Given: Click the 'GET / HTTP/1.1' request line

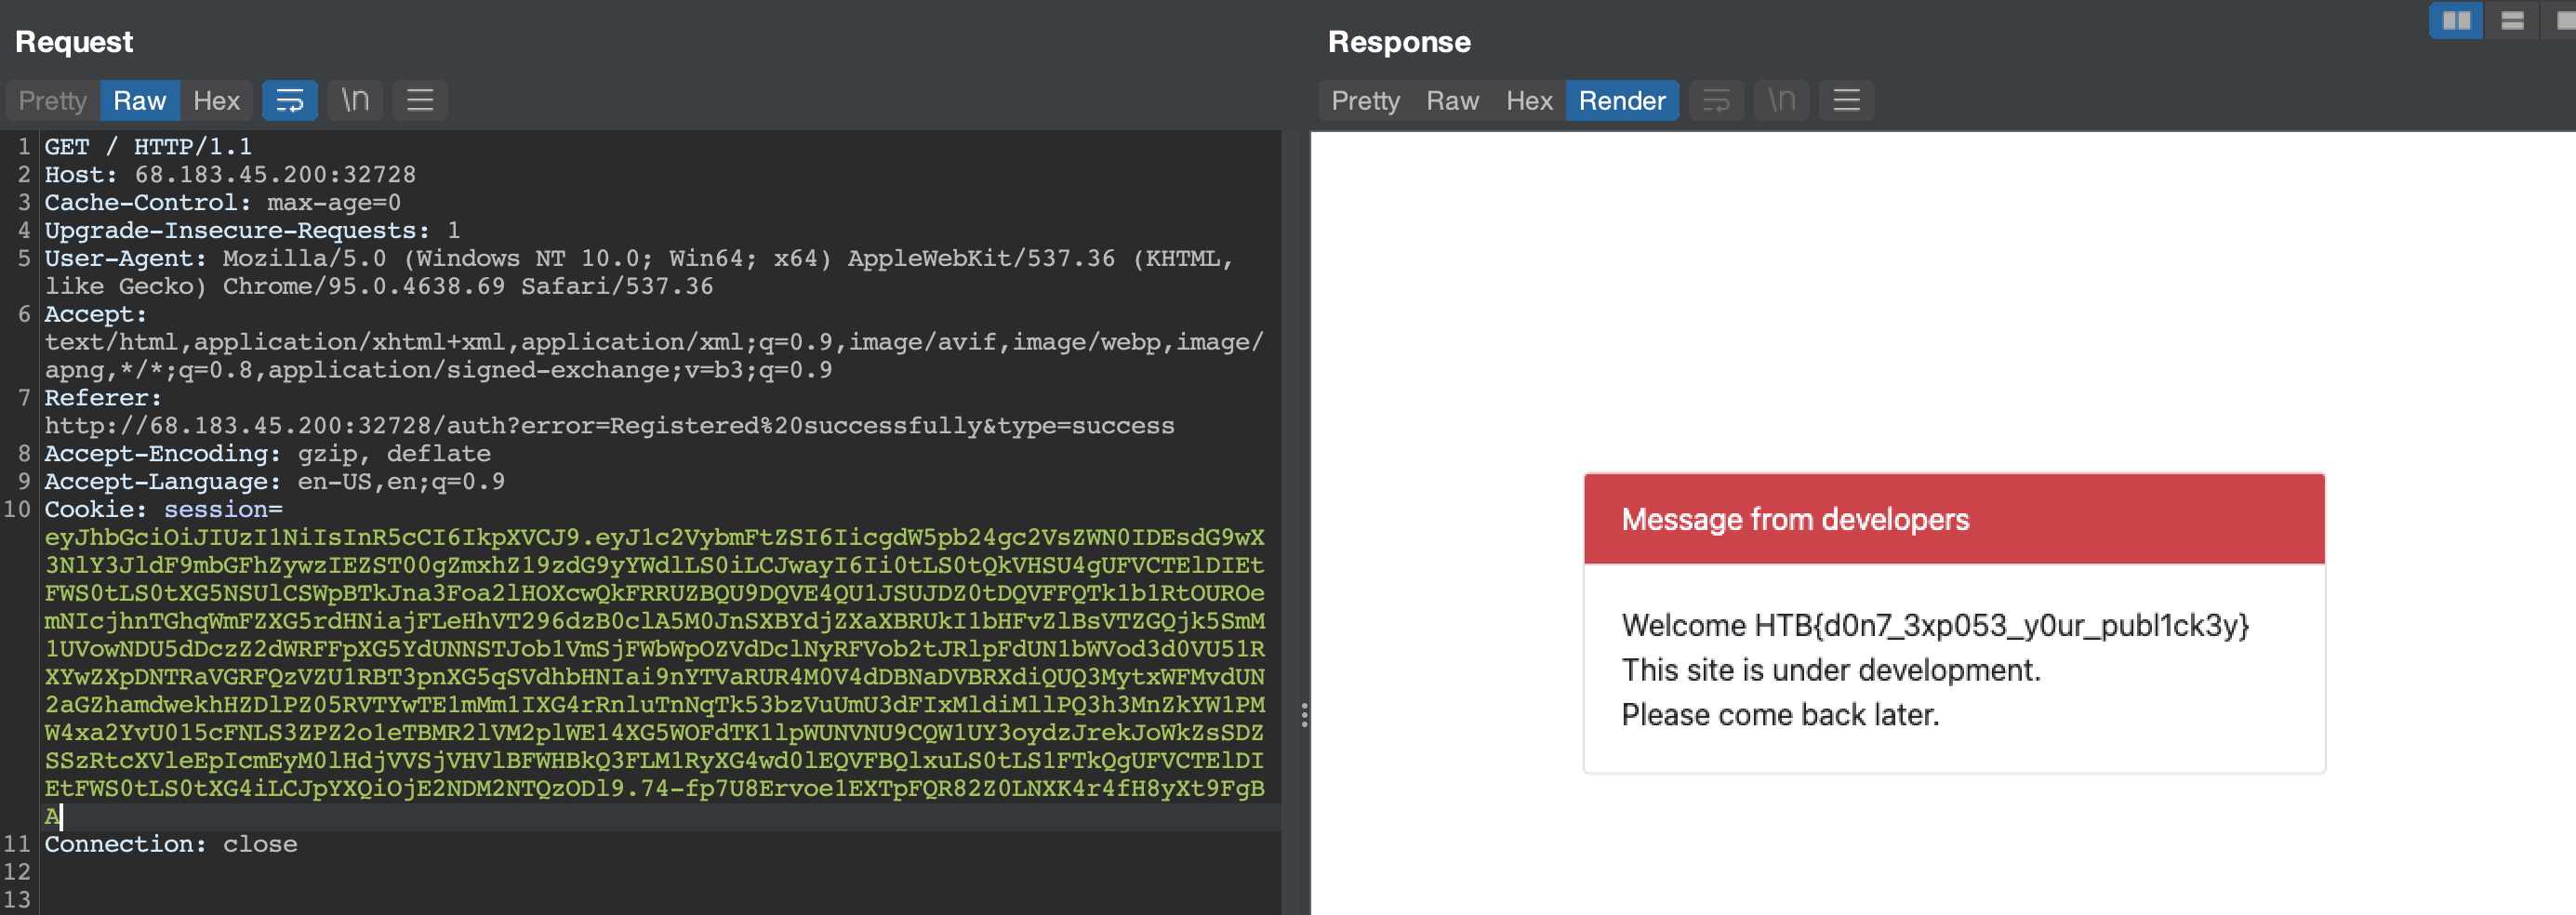Looking at the screenshot, I should click(x=148, y=146).
